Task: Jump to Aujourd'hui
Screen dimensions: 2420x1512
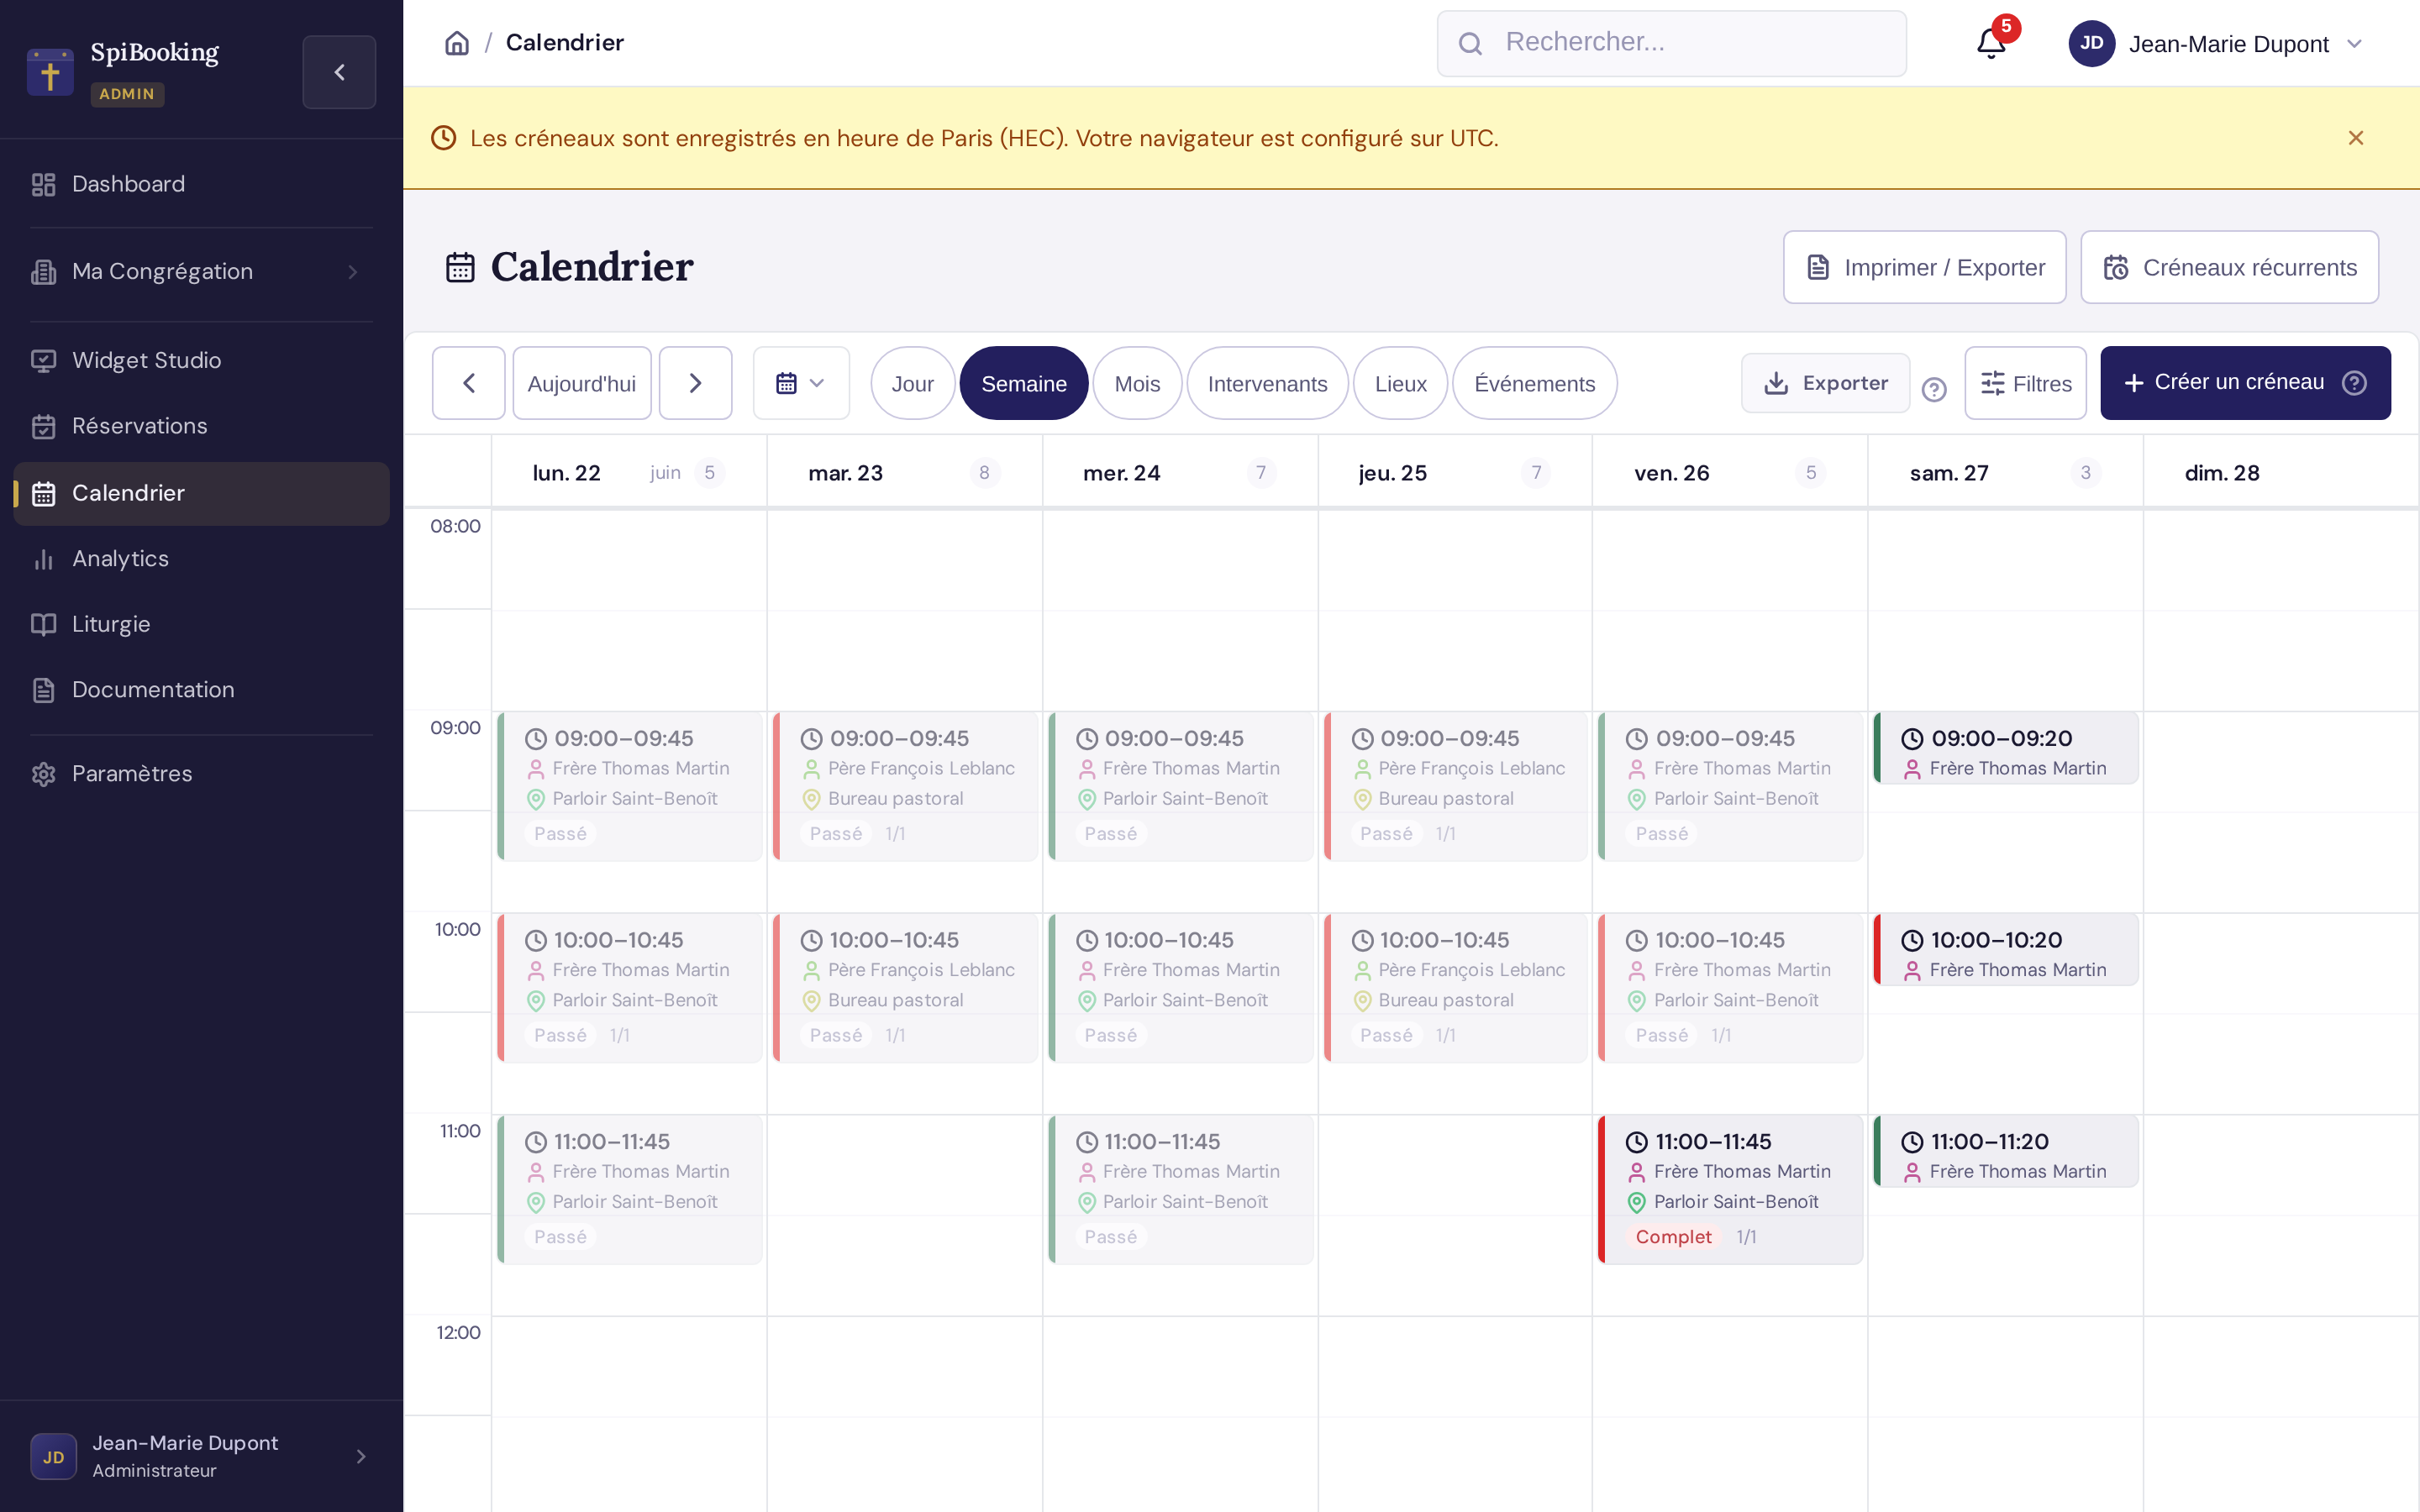Action: click(582, 383)
